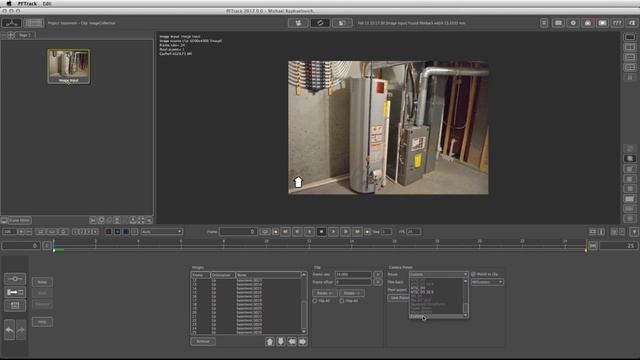Click play forward button right of stop
This screenshot has width=640, height=360.
(x=333, y=231)
